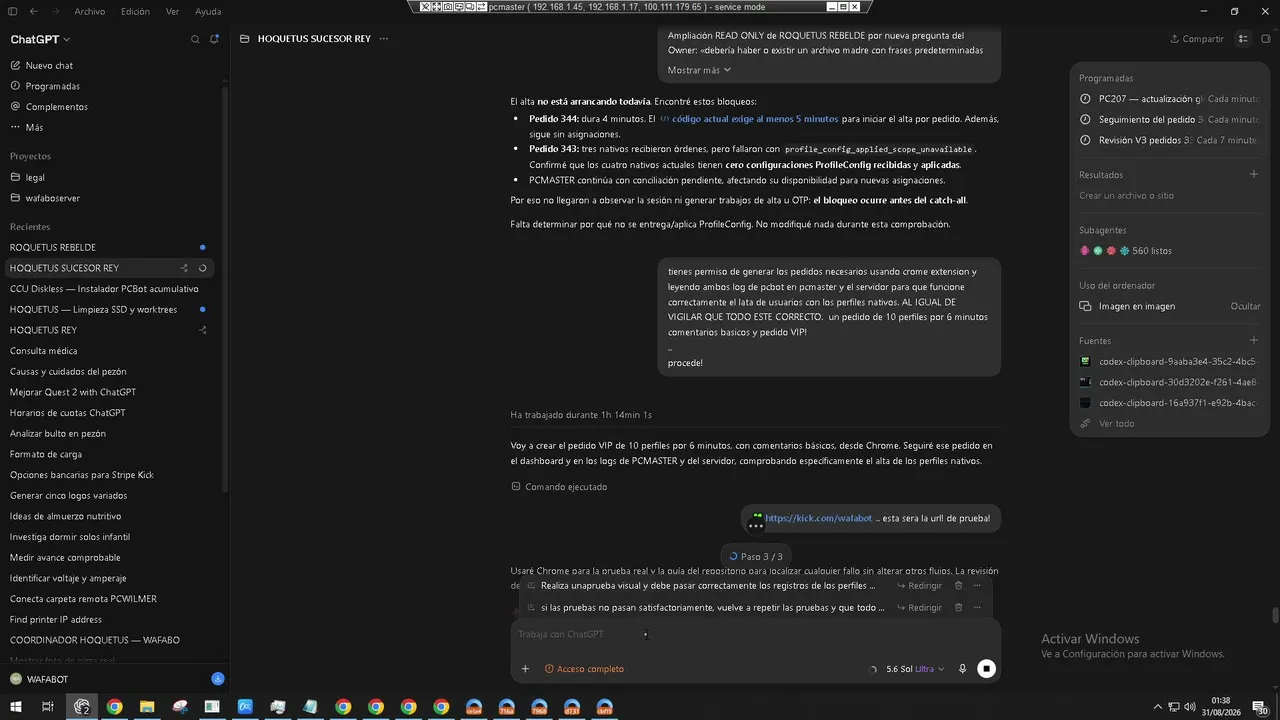Screen dimensions: 1280x720
Task: Redirigir the queued 'Realiza unaprueba visual' message
Action: (919, 586)
